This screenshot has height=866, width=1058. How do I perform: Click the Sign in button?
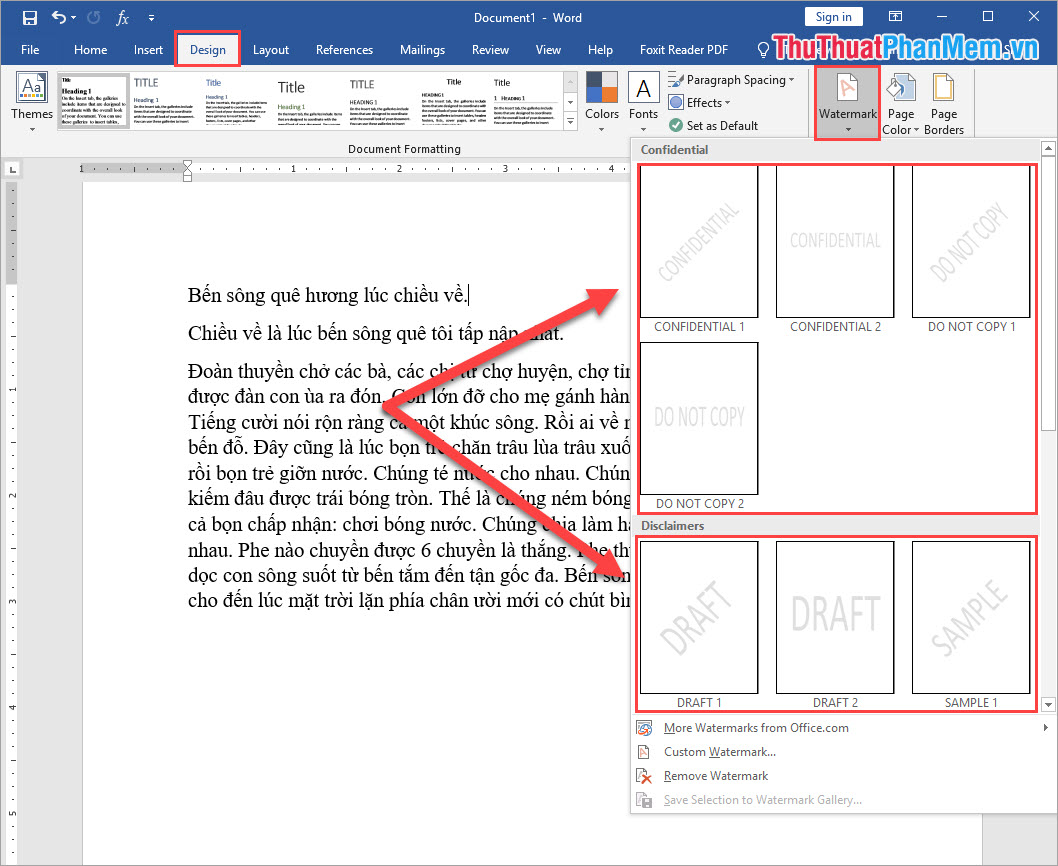coord(833,17)
